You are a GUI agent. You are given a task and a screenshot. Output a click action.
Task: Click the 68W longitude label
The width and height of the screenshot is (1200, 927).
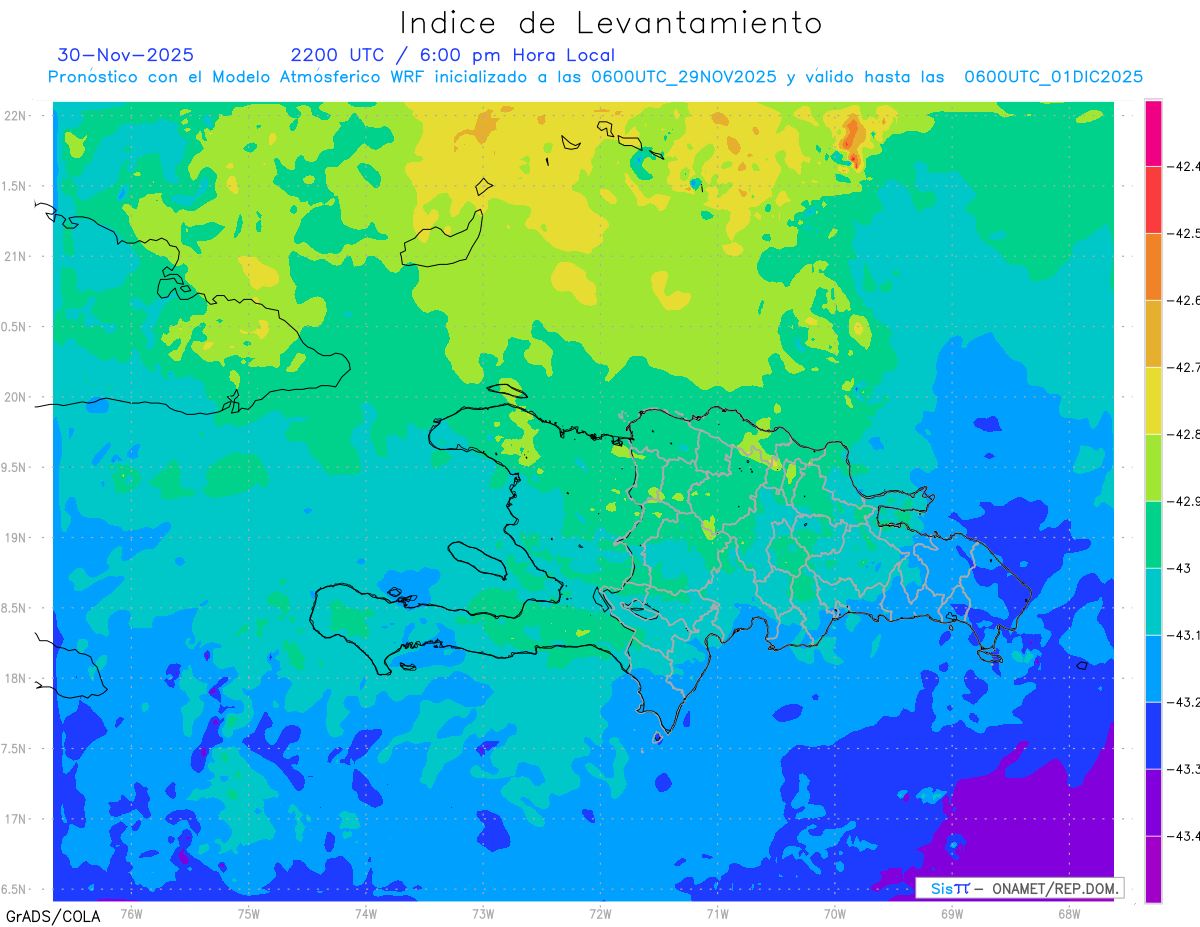(x=1069, y=913)
